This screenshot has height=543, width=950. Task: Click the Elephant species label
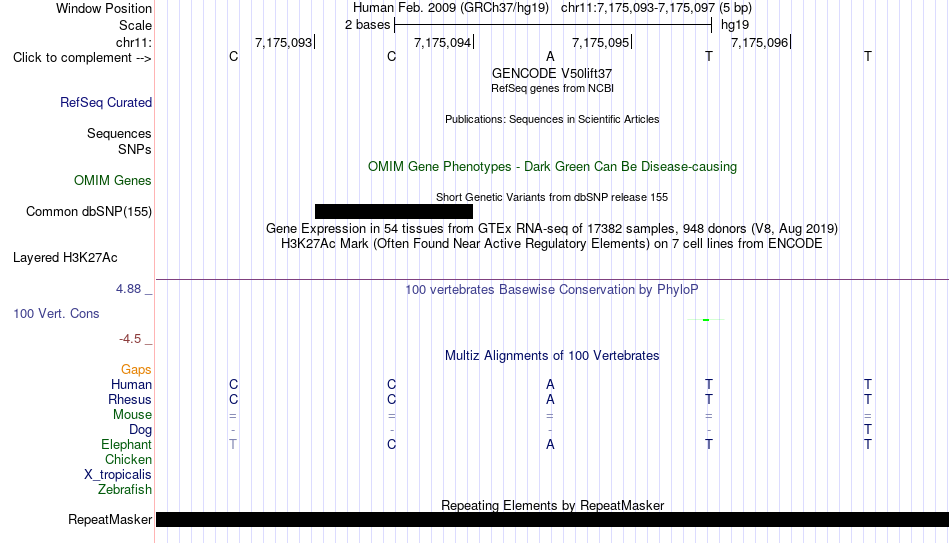(x=127, y=445)
